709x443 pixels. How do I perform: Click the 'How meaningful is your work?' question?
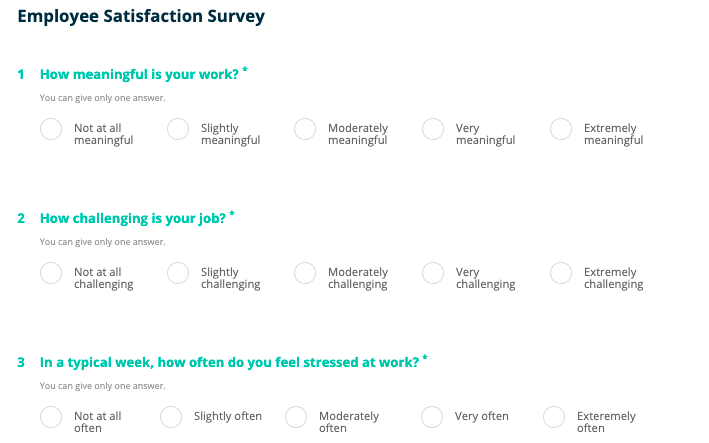139,75
